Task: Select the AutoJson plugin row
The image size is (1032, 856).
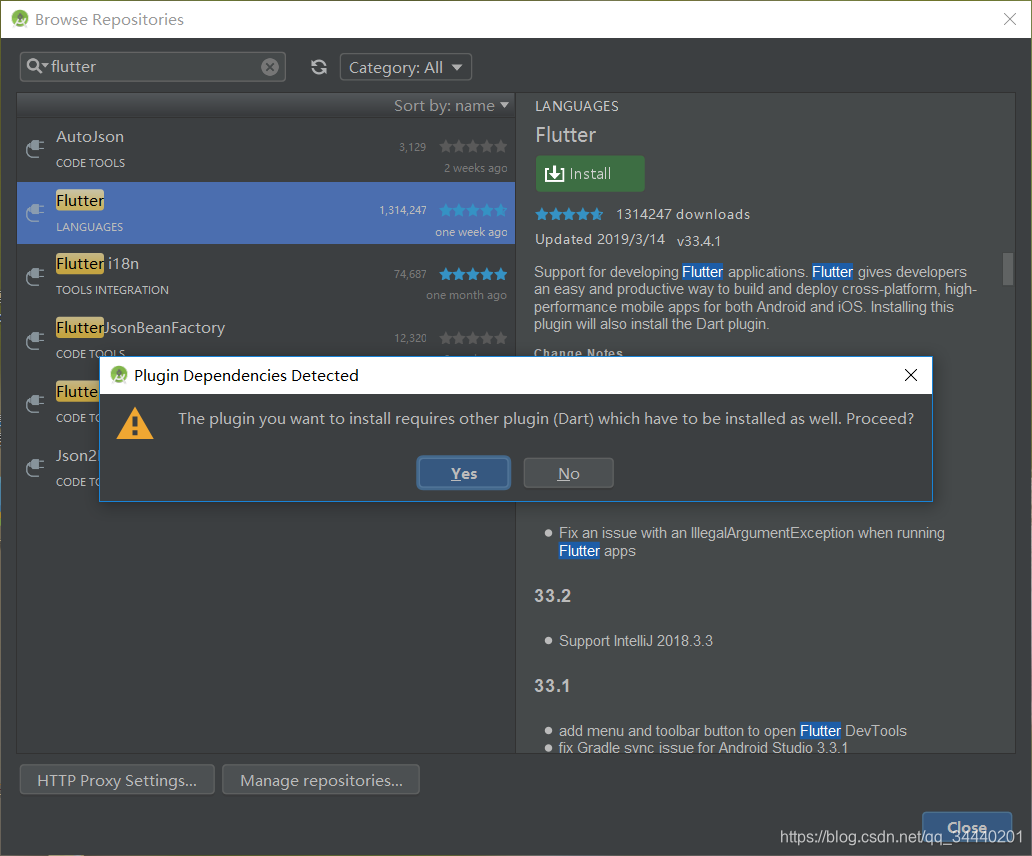Action: [x=266, y=150]
